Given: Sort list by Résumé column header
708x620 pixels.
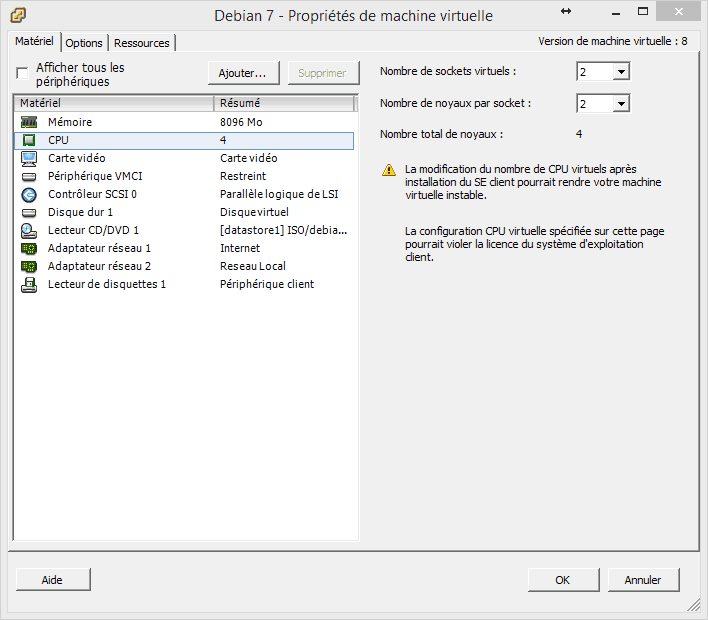Looking at the screenshot, I should coord(284,103).
